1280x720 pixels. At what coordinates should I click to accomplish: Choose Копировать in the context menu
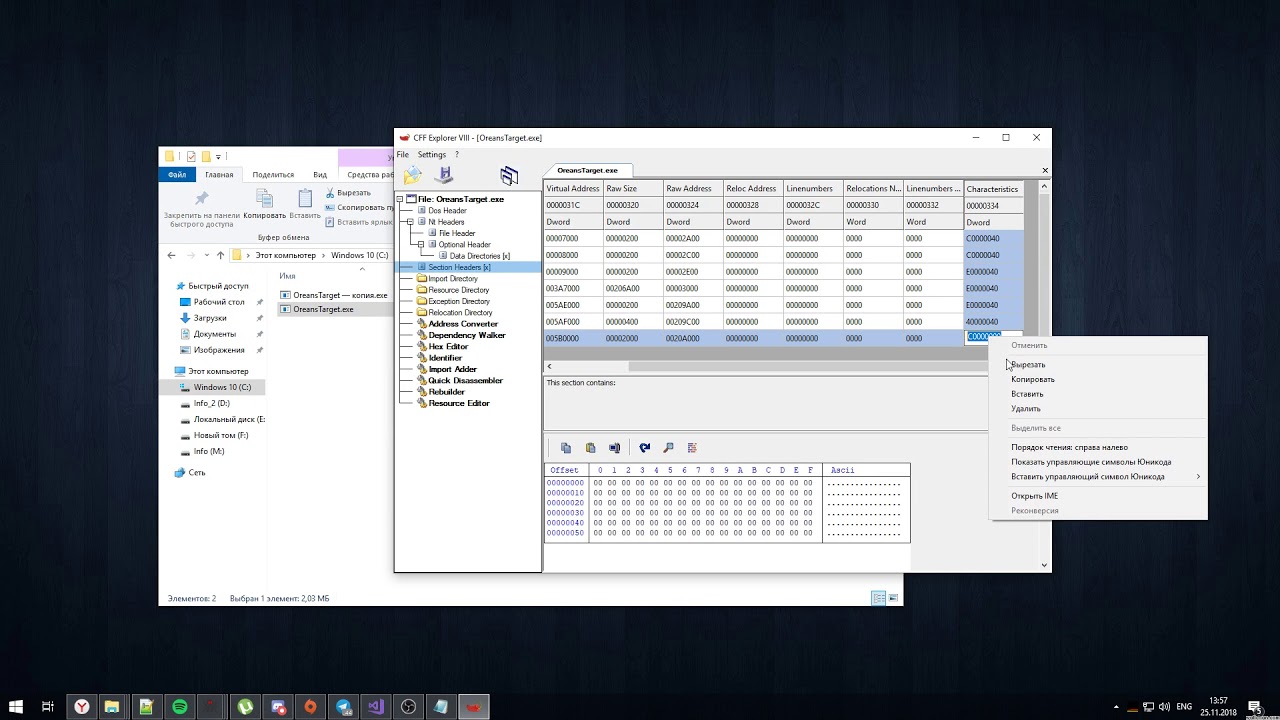(x=1097, y=380)
